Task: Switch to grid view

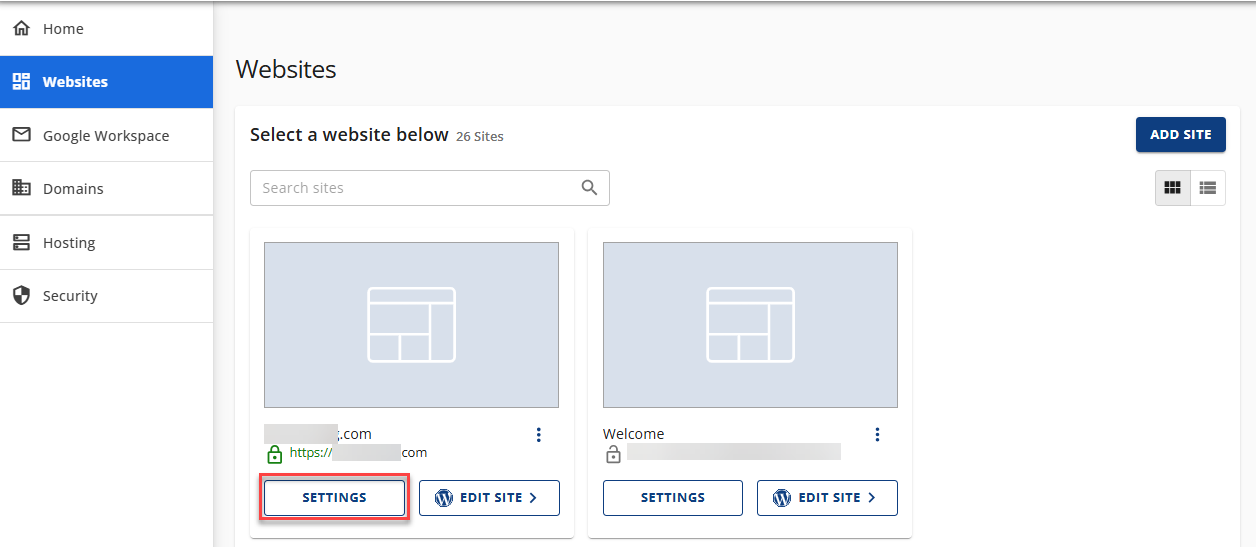Action: (1173, 188)
